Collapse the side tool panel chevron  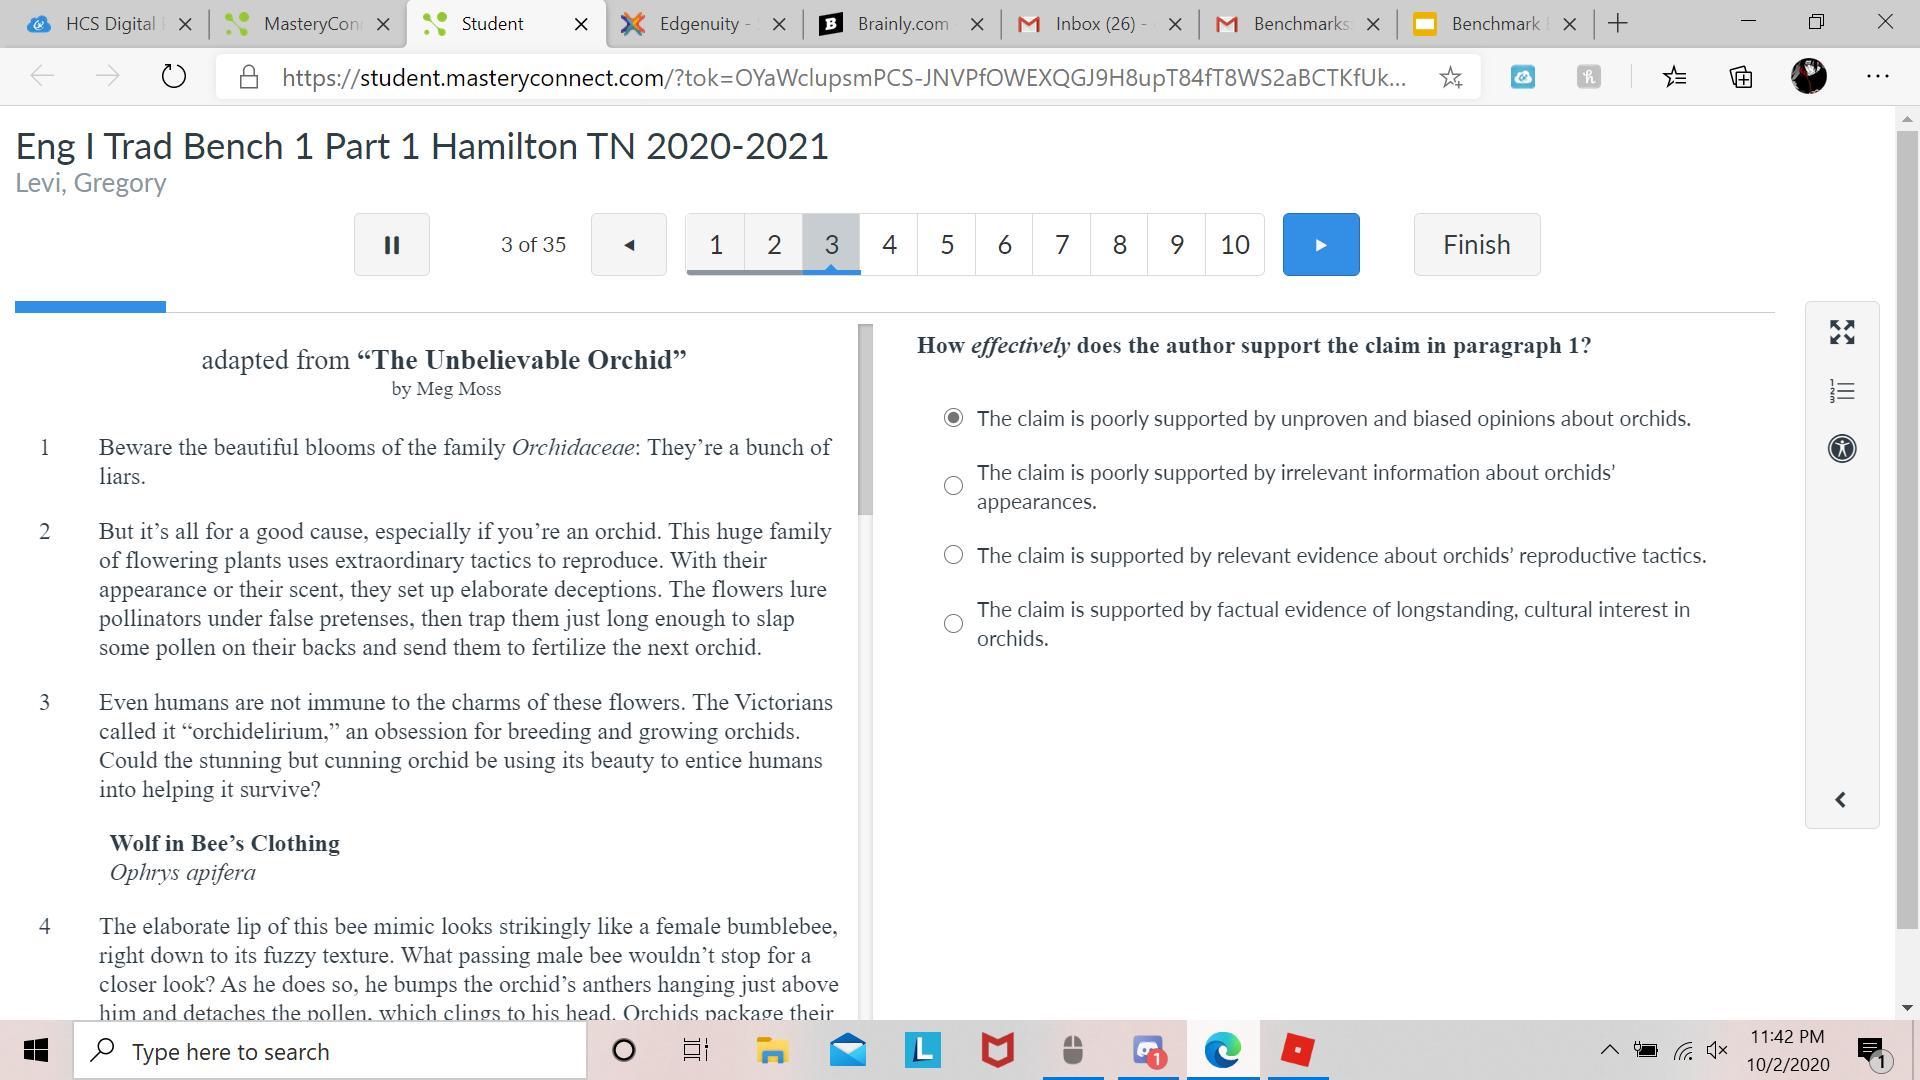[x=1840, y=800]
